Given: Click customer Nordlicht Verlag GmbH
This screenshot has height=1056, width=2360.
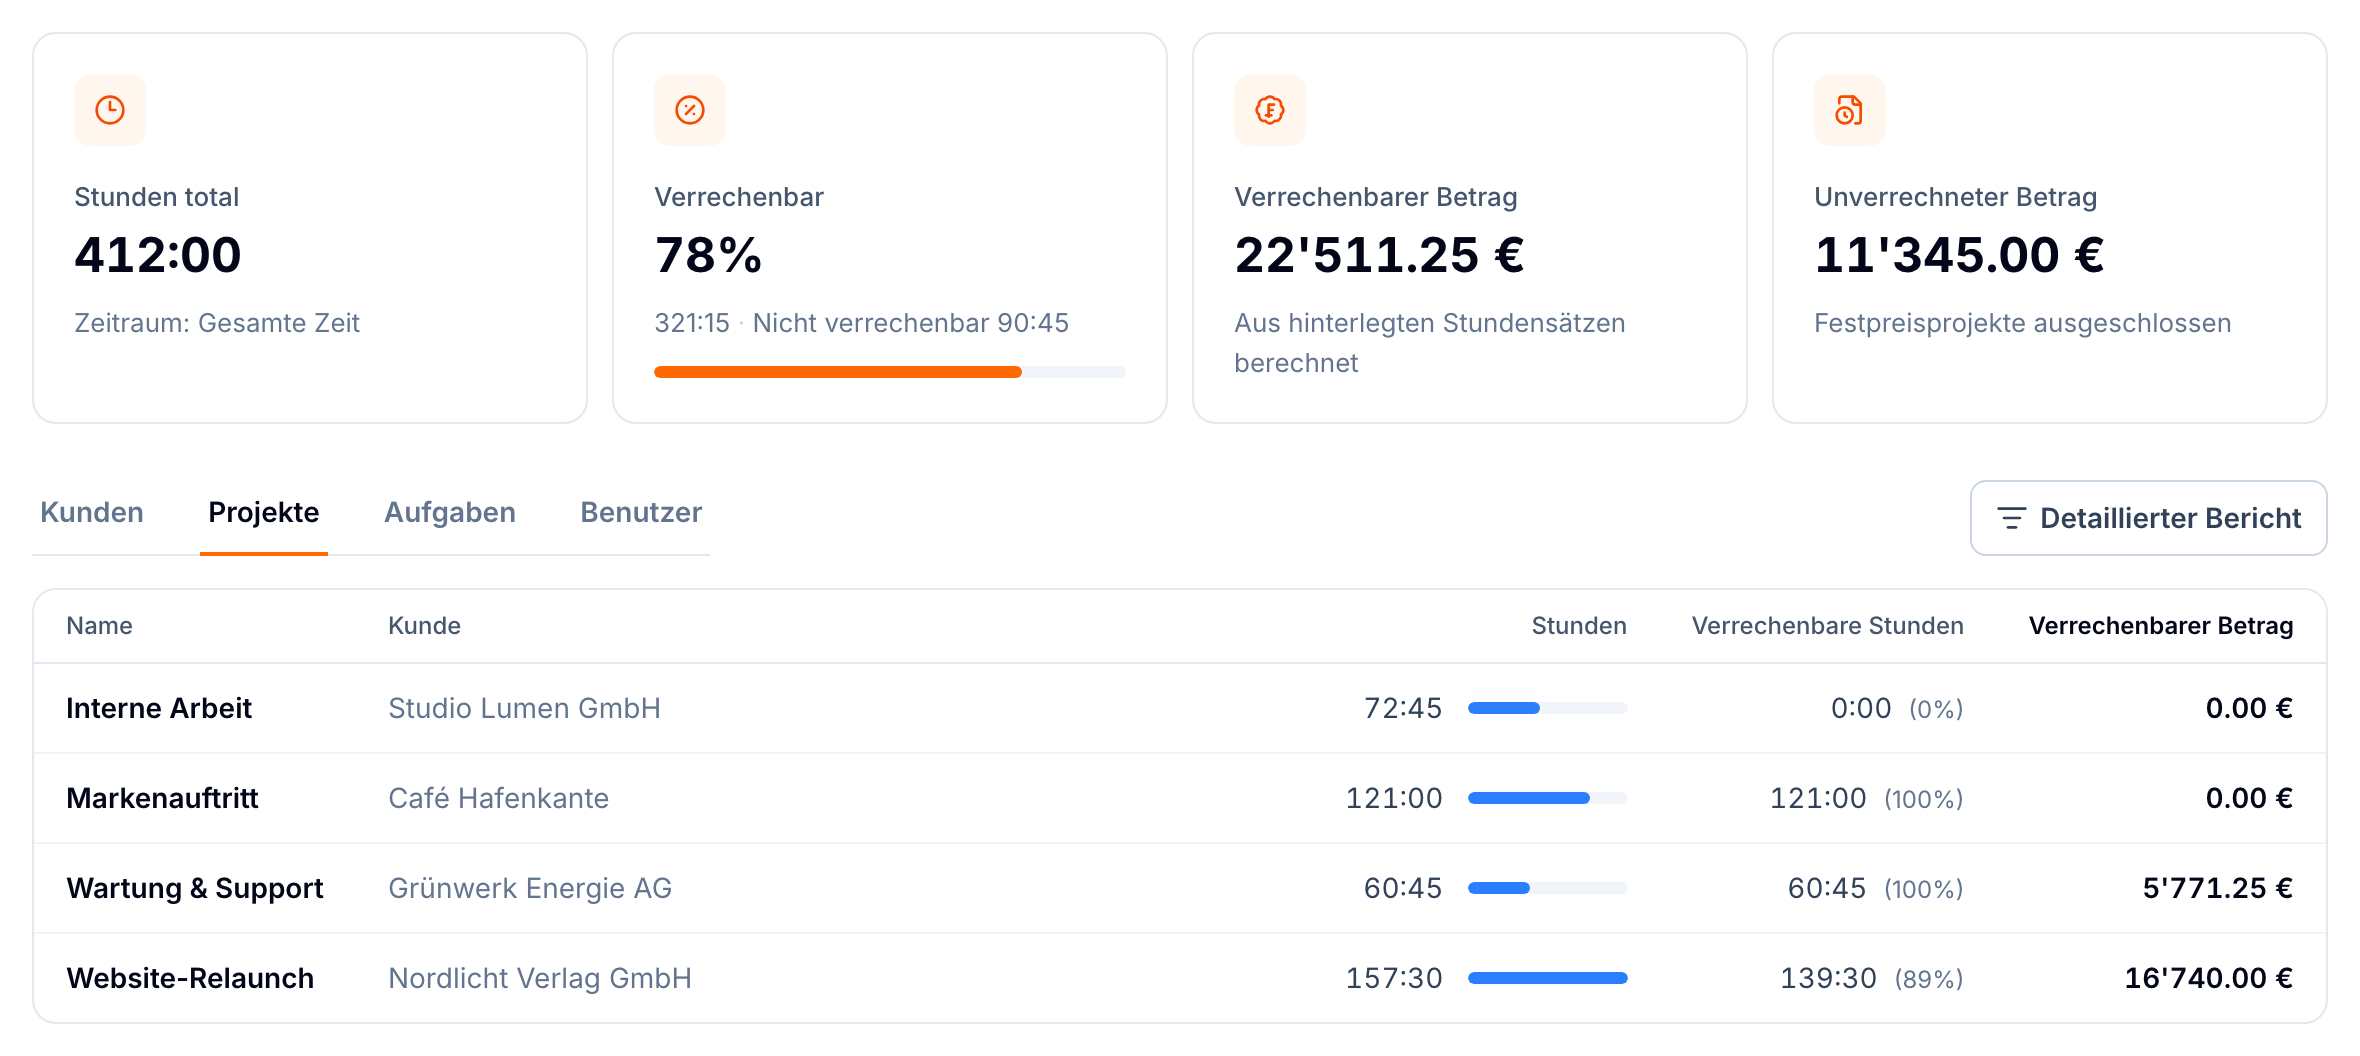Looking at the screenshot, I should [x=540, y=978].
